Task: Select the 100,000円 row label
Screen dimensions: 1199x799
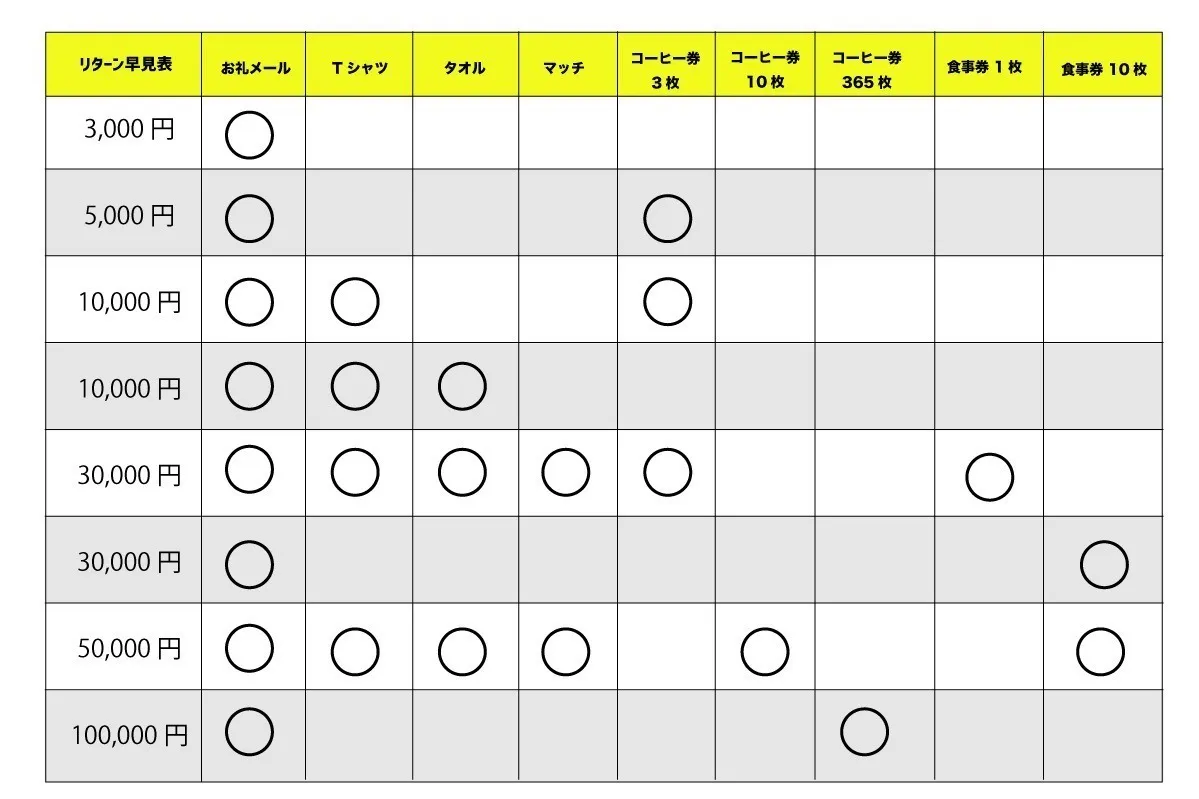Action: (x=129, y=737)
